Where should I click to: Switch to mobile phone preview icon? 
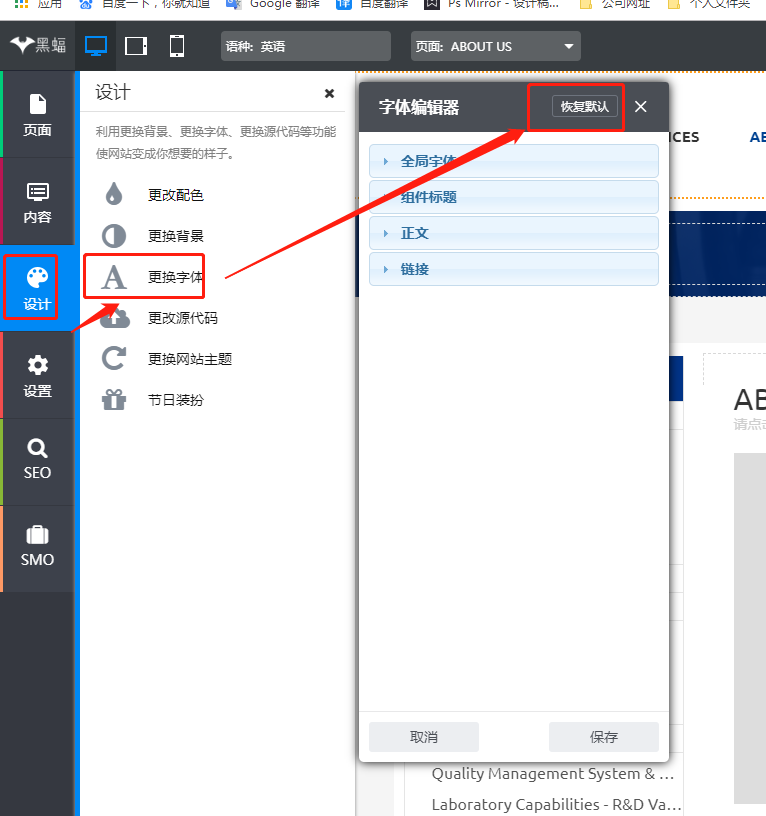[177, 46]
